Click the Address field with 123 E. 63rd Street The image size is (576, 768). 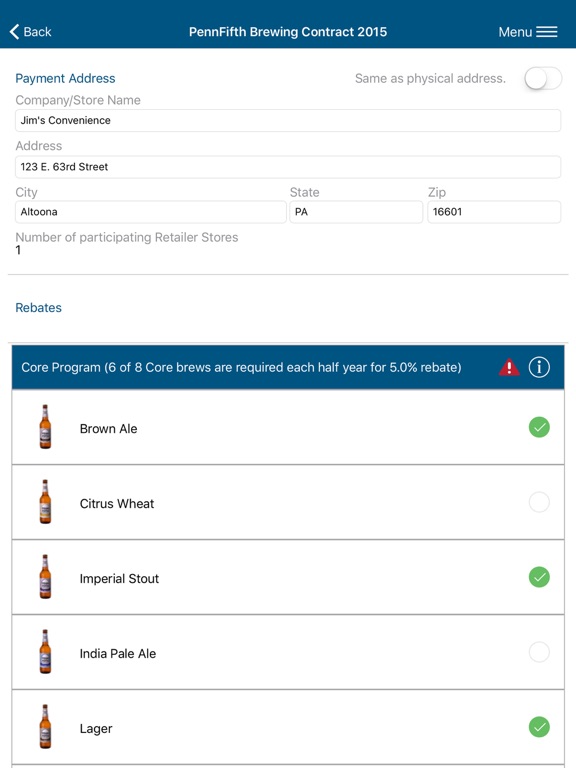(x=288, y=167)
